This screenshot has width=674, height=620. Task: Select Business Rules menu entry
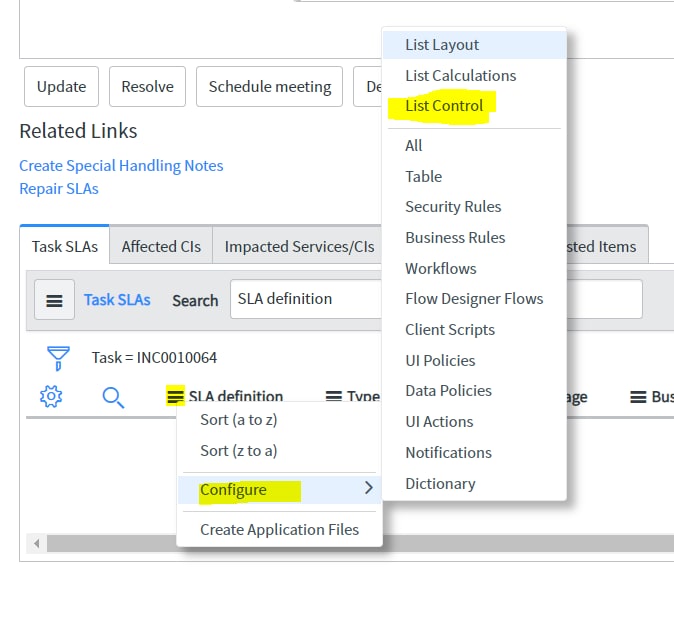point(455,237)
